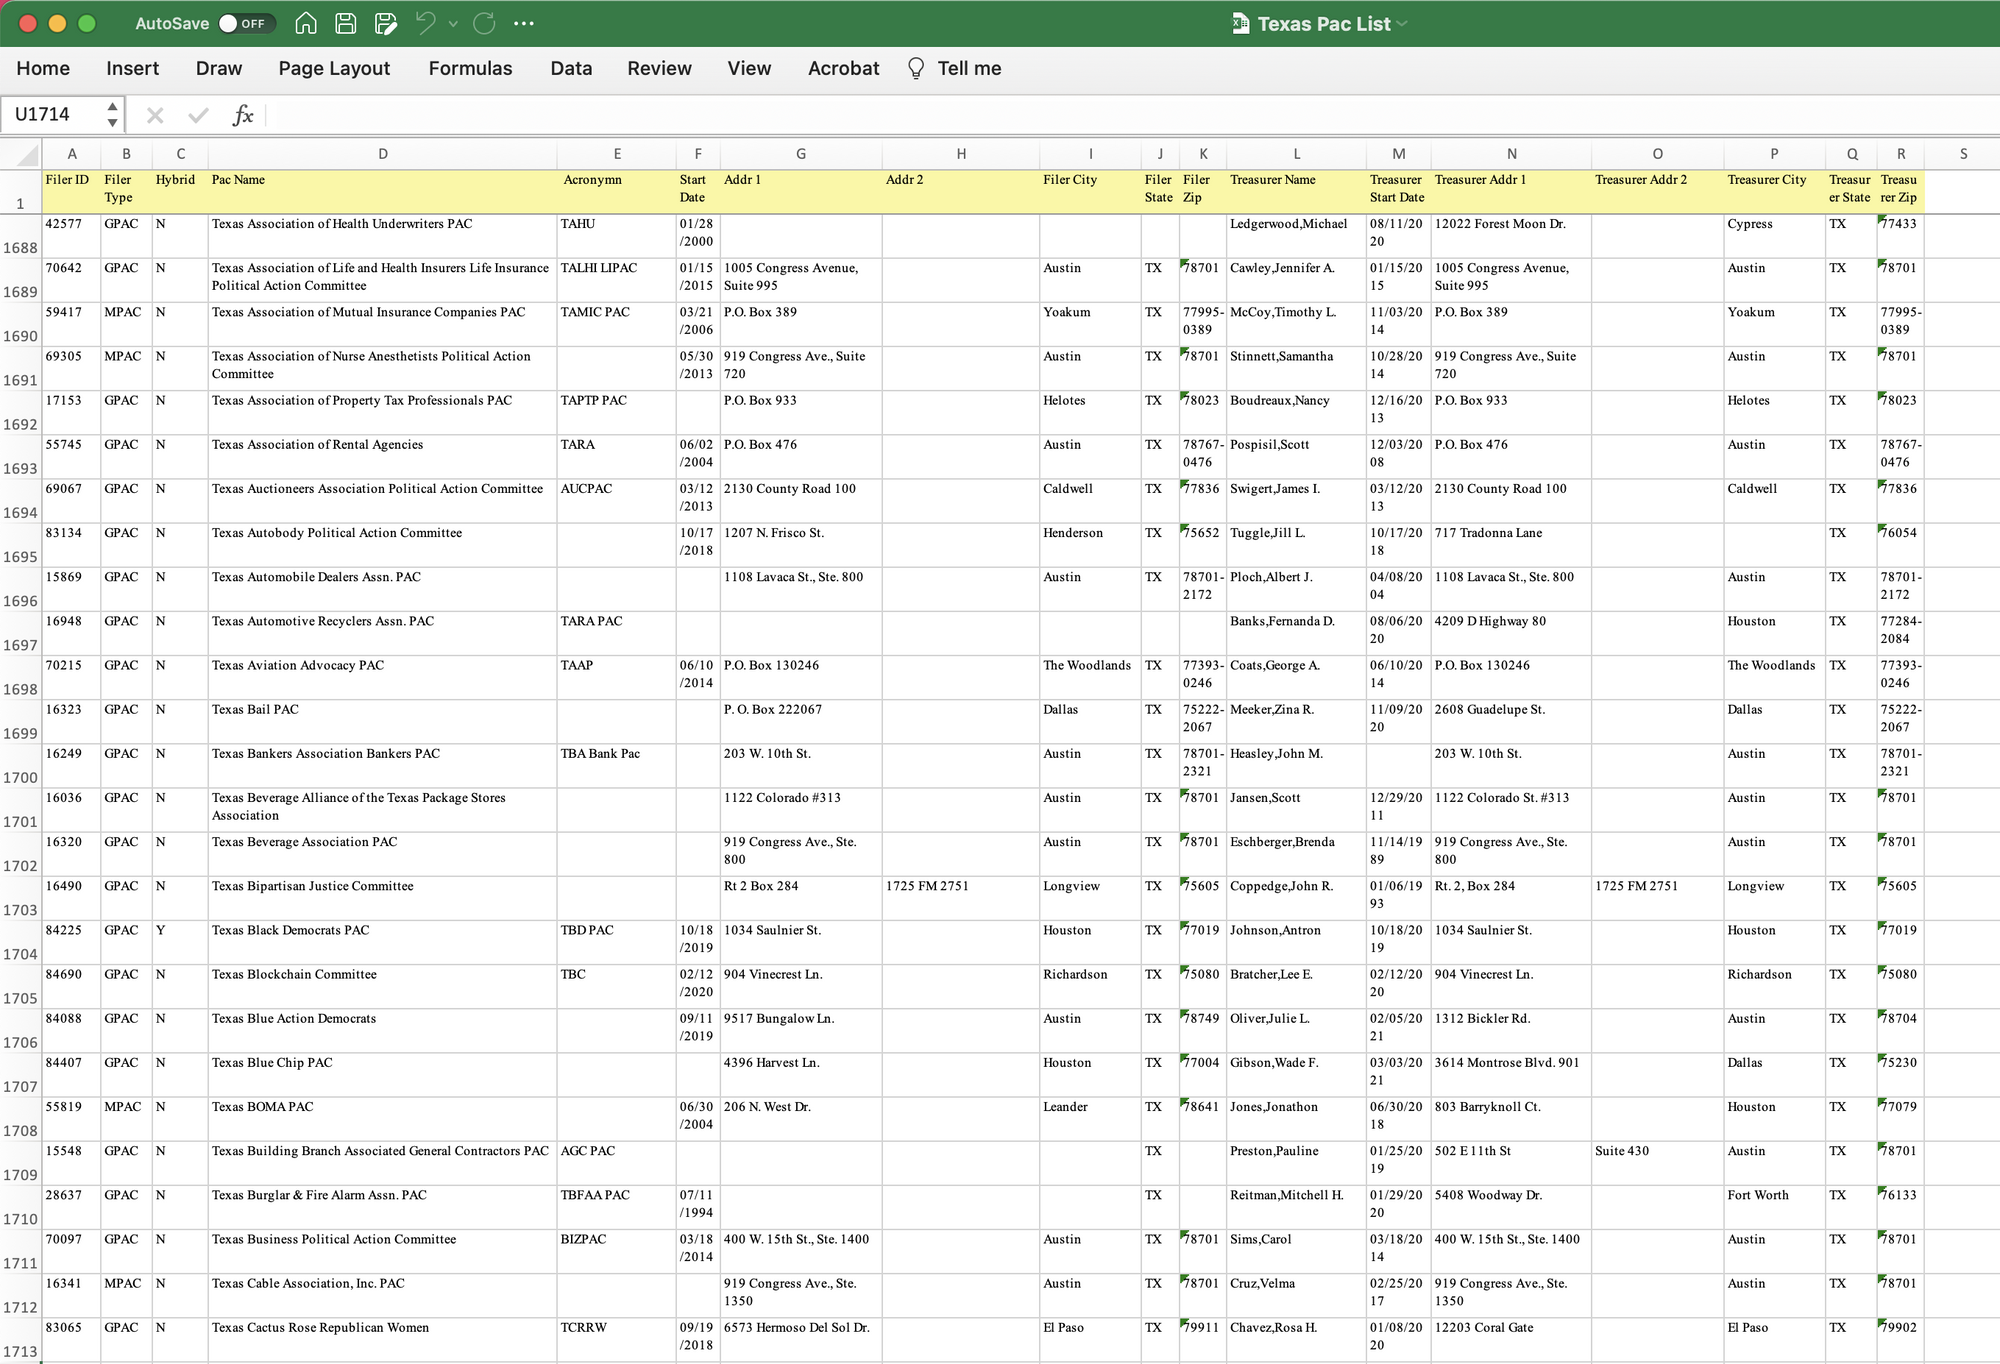Click the Name Box stepper arrows
Viewport: 2000px width, 1364px height.
[112, 114]
